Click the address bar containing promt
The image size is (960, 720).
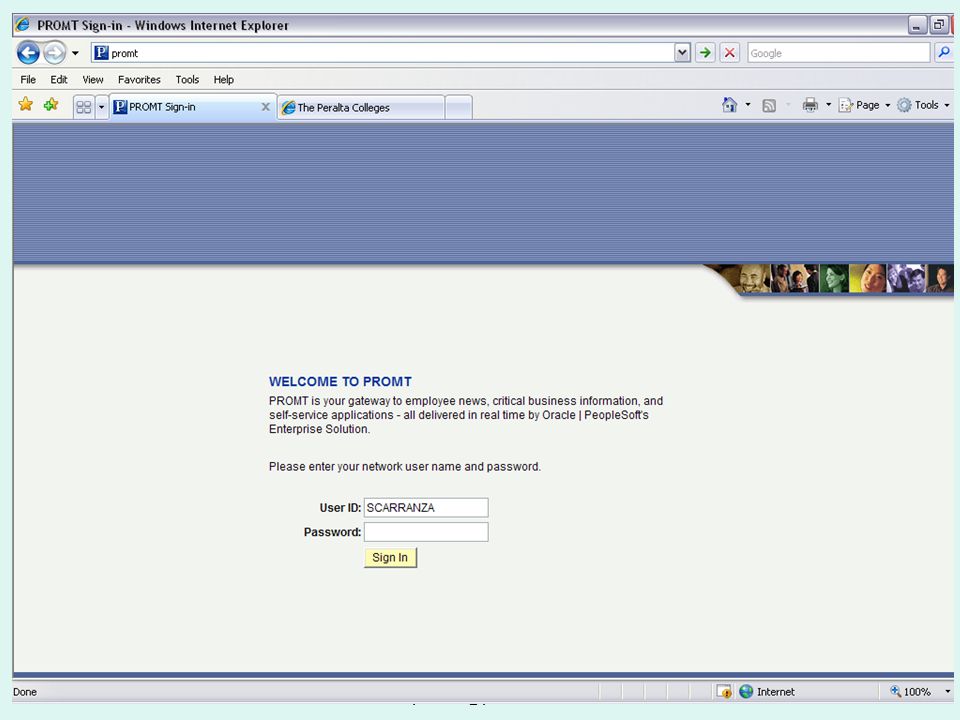pyautogui.click(x=383, y=53)
